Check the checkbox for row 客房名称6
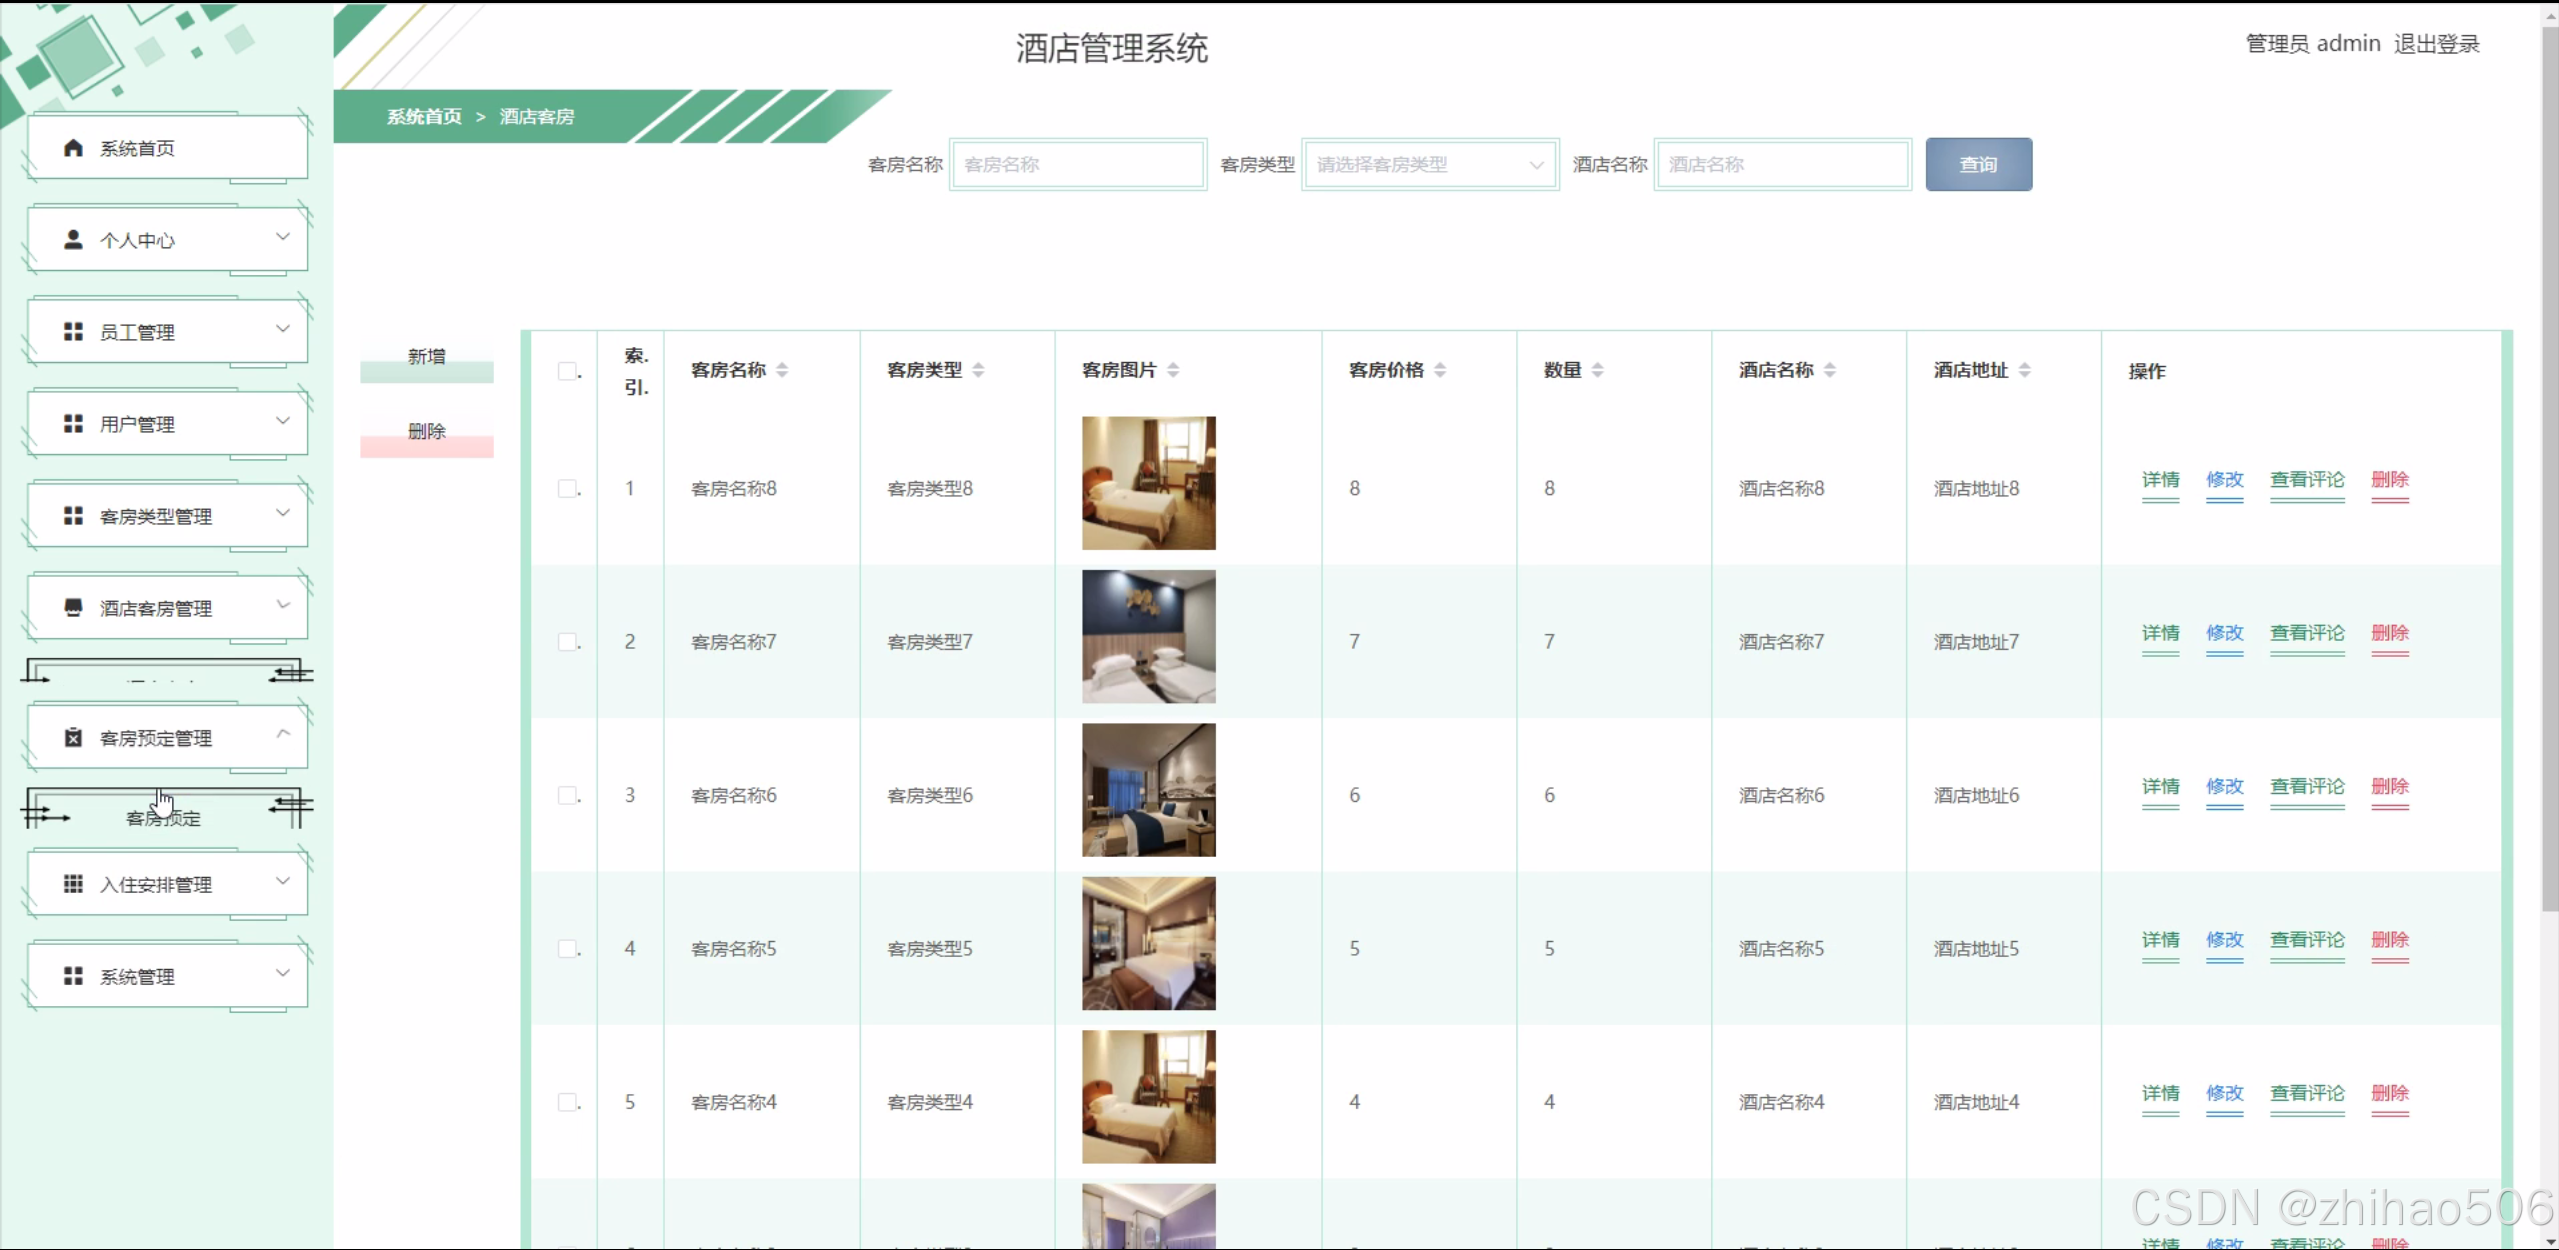This screenshot has width=2559, height=1250. [567, 795]
